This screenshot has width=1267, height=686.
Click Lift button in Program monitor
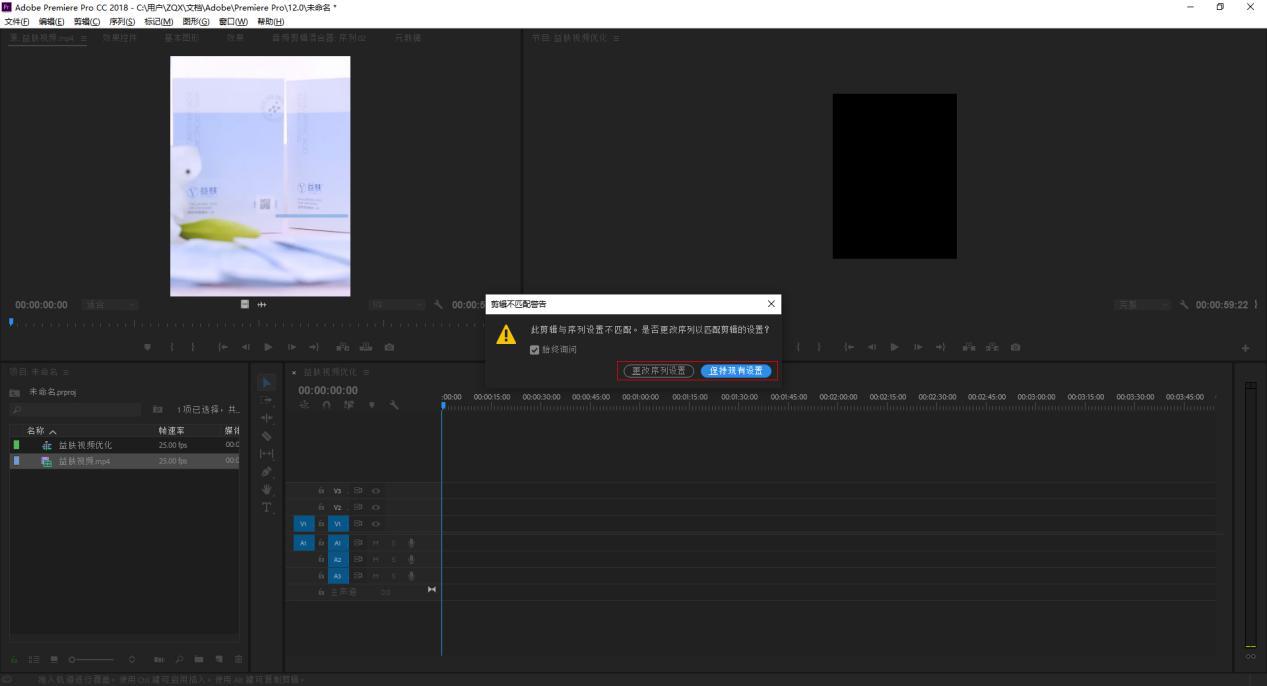click(968, 347)
